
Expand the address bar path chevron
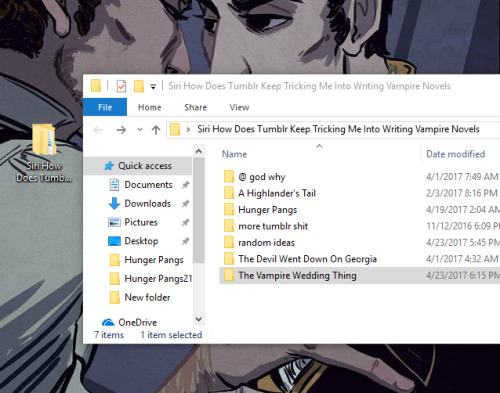coord(188,129)
